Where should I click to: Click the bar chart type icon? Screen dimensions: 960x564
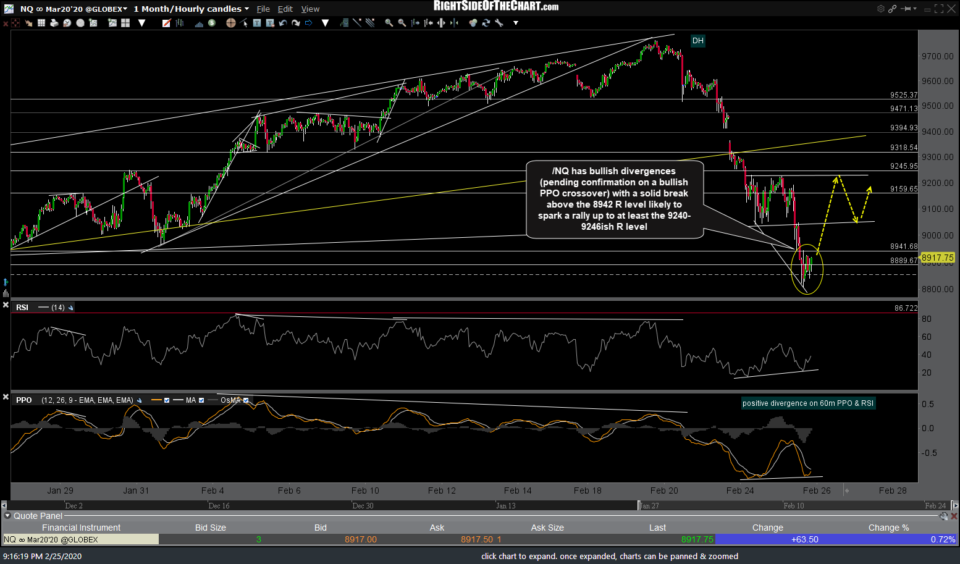point(179,23)
